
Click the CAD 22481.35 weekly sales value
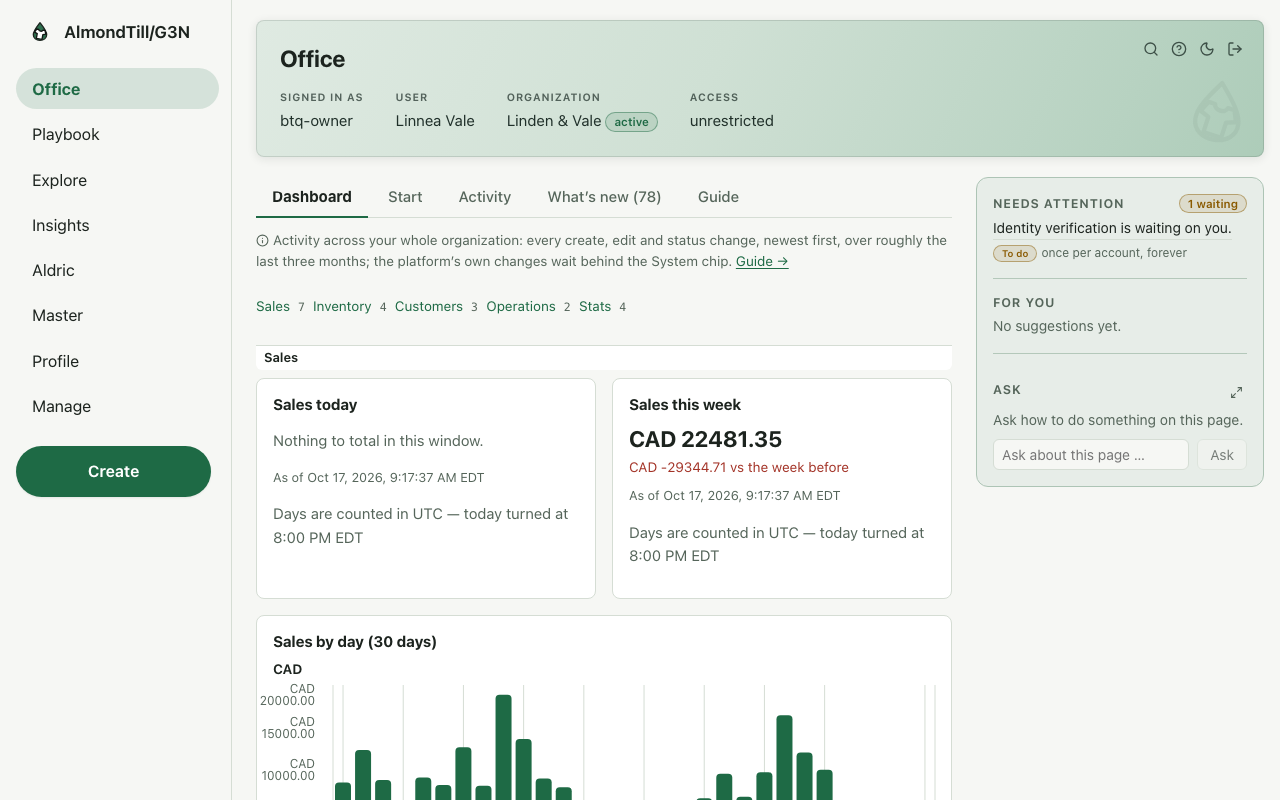pyautogui.click(x=706, y=439)
